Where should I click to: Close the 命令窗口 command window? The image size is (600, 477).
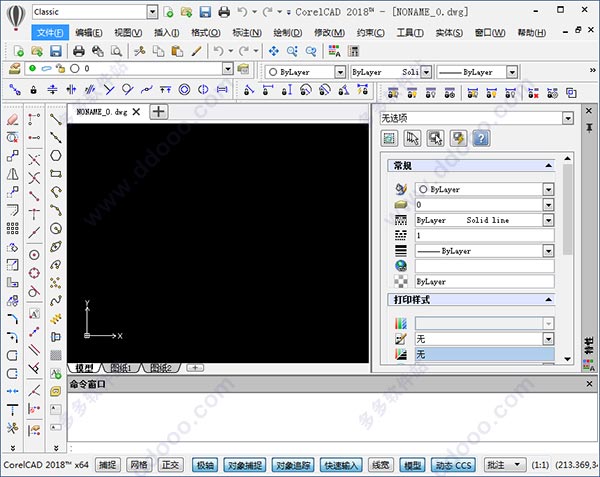coord(589,384)
